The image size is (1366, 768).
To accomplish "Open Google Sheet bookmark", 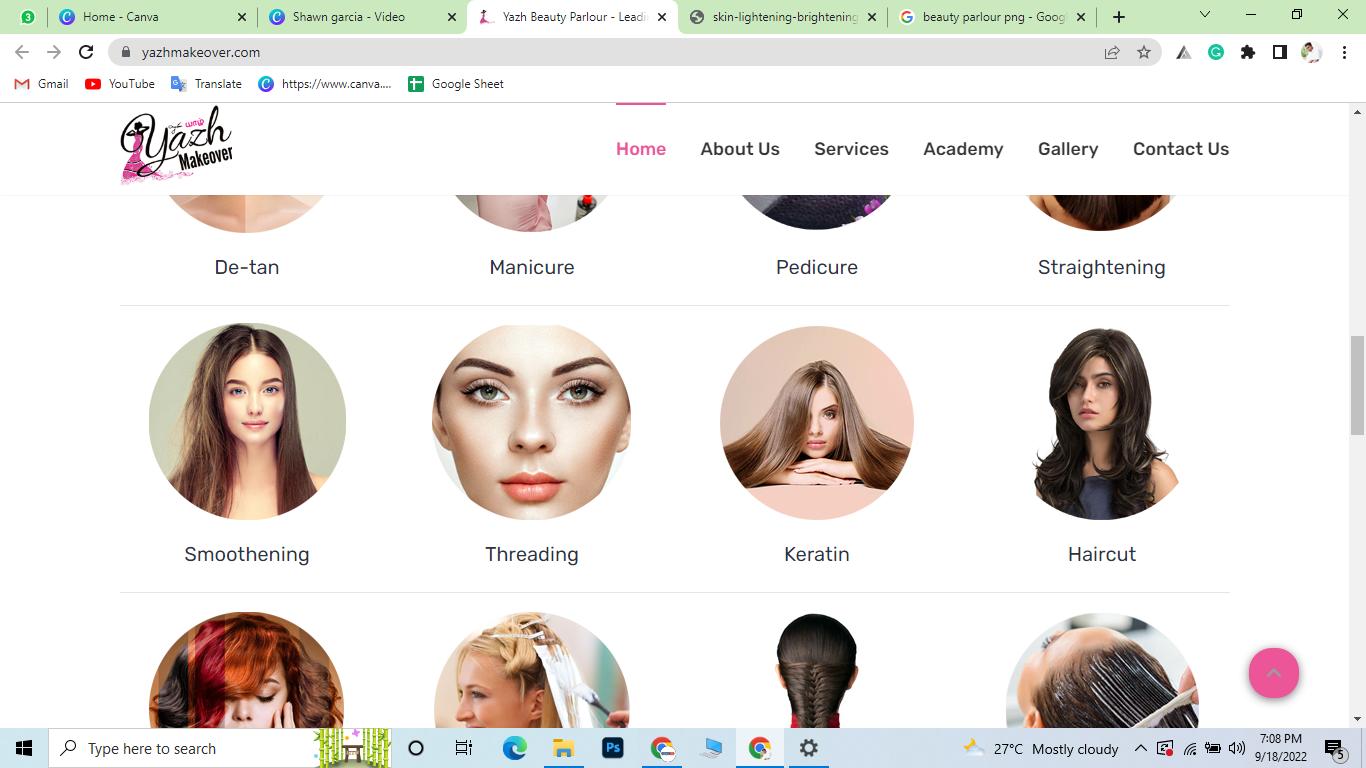I will pos(456,84).
